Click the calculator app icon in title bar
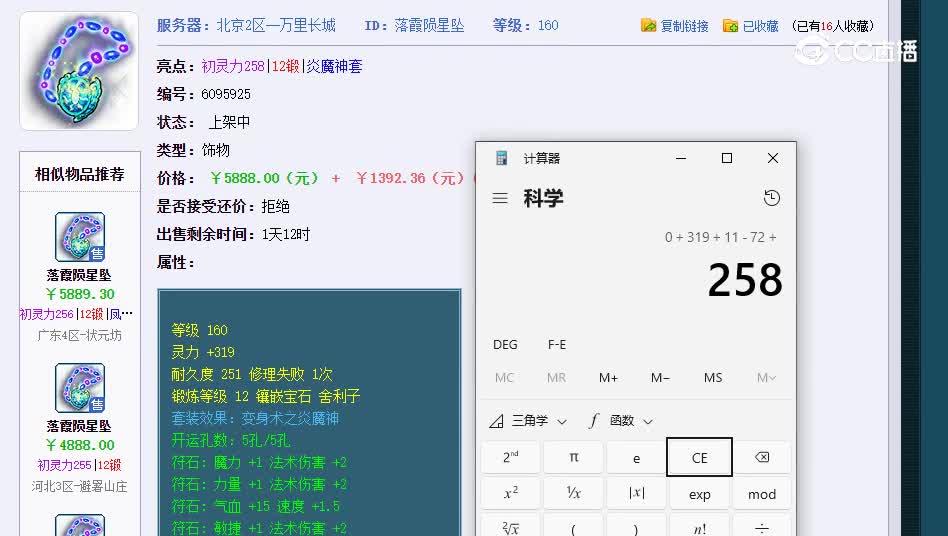The image size is (948, 536). pos(501,158)
